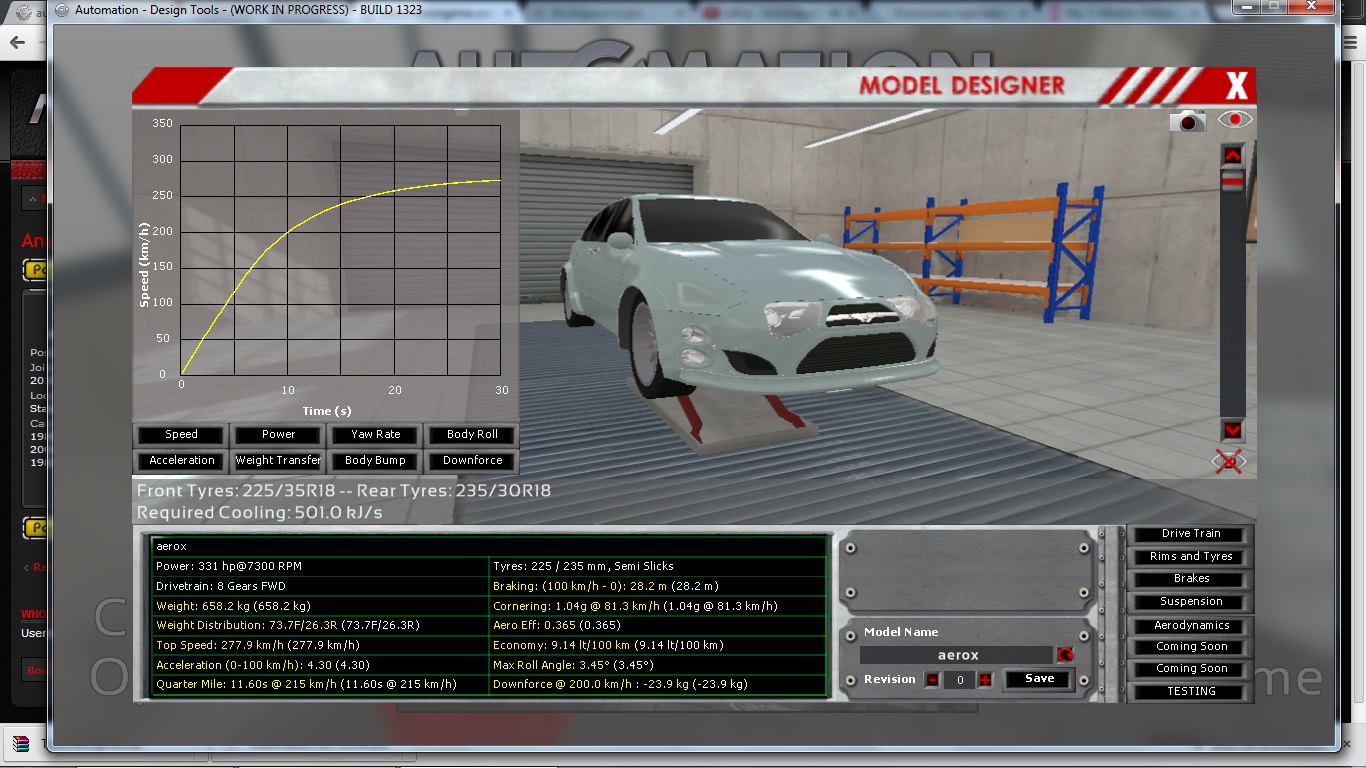The height and width of the screenshot is (768, 1366).
Task: Decrease revision with red minus button
Action: [x=932, y=680]
